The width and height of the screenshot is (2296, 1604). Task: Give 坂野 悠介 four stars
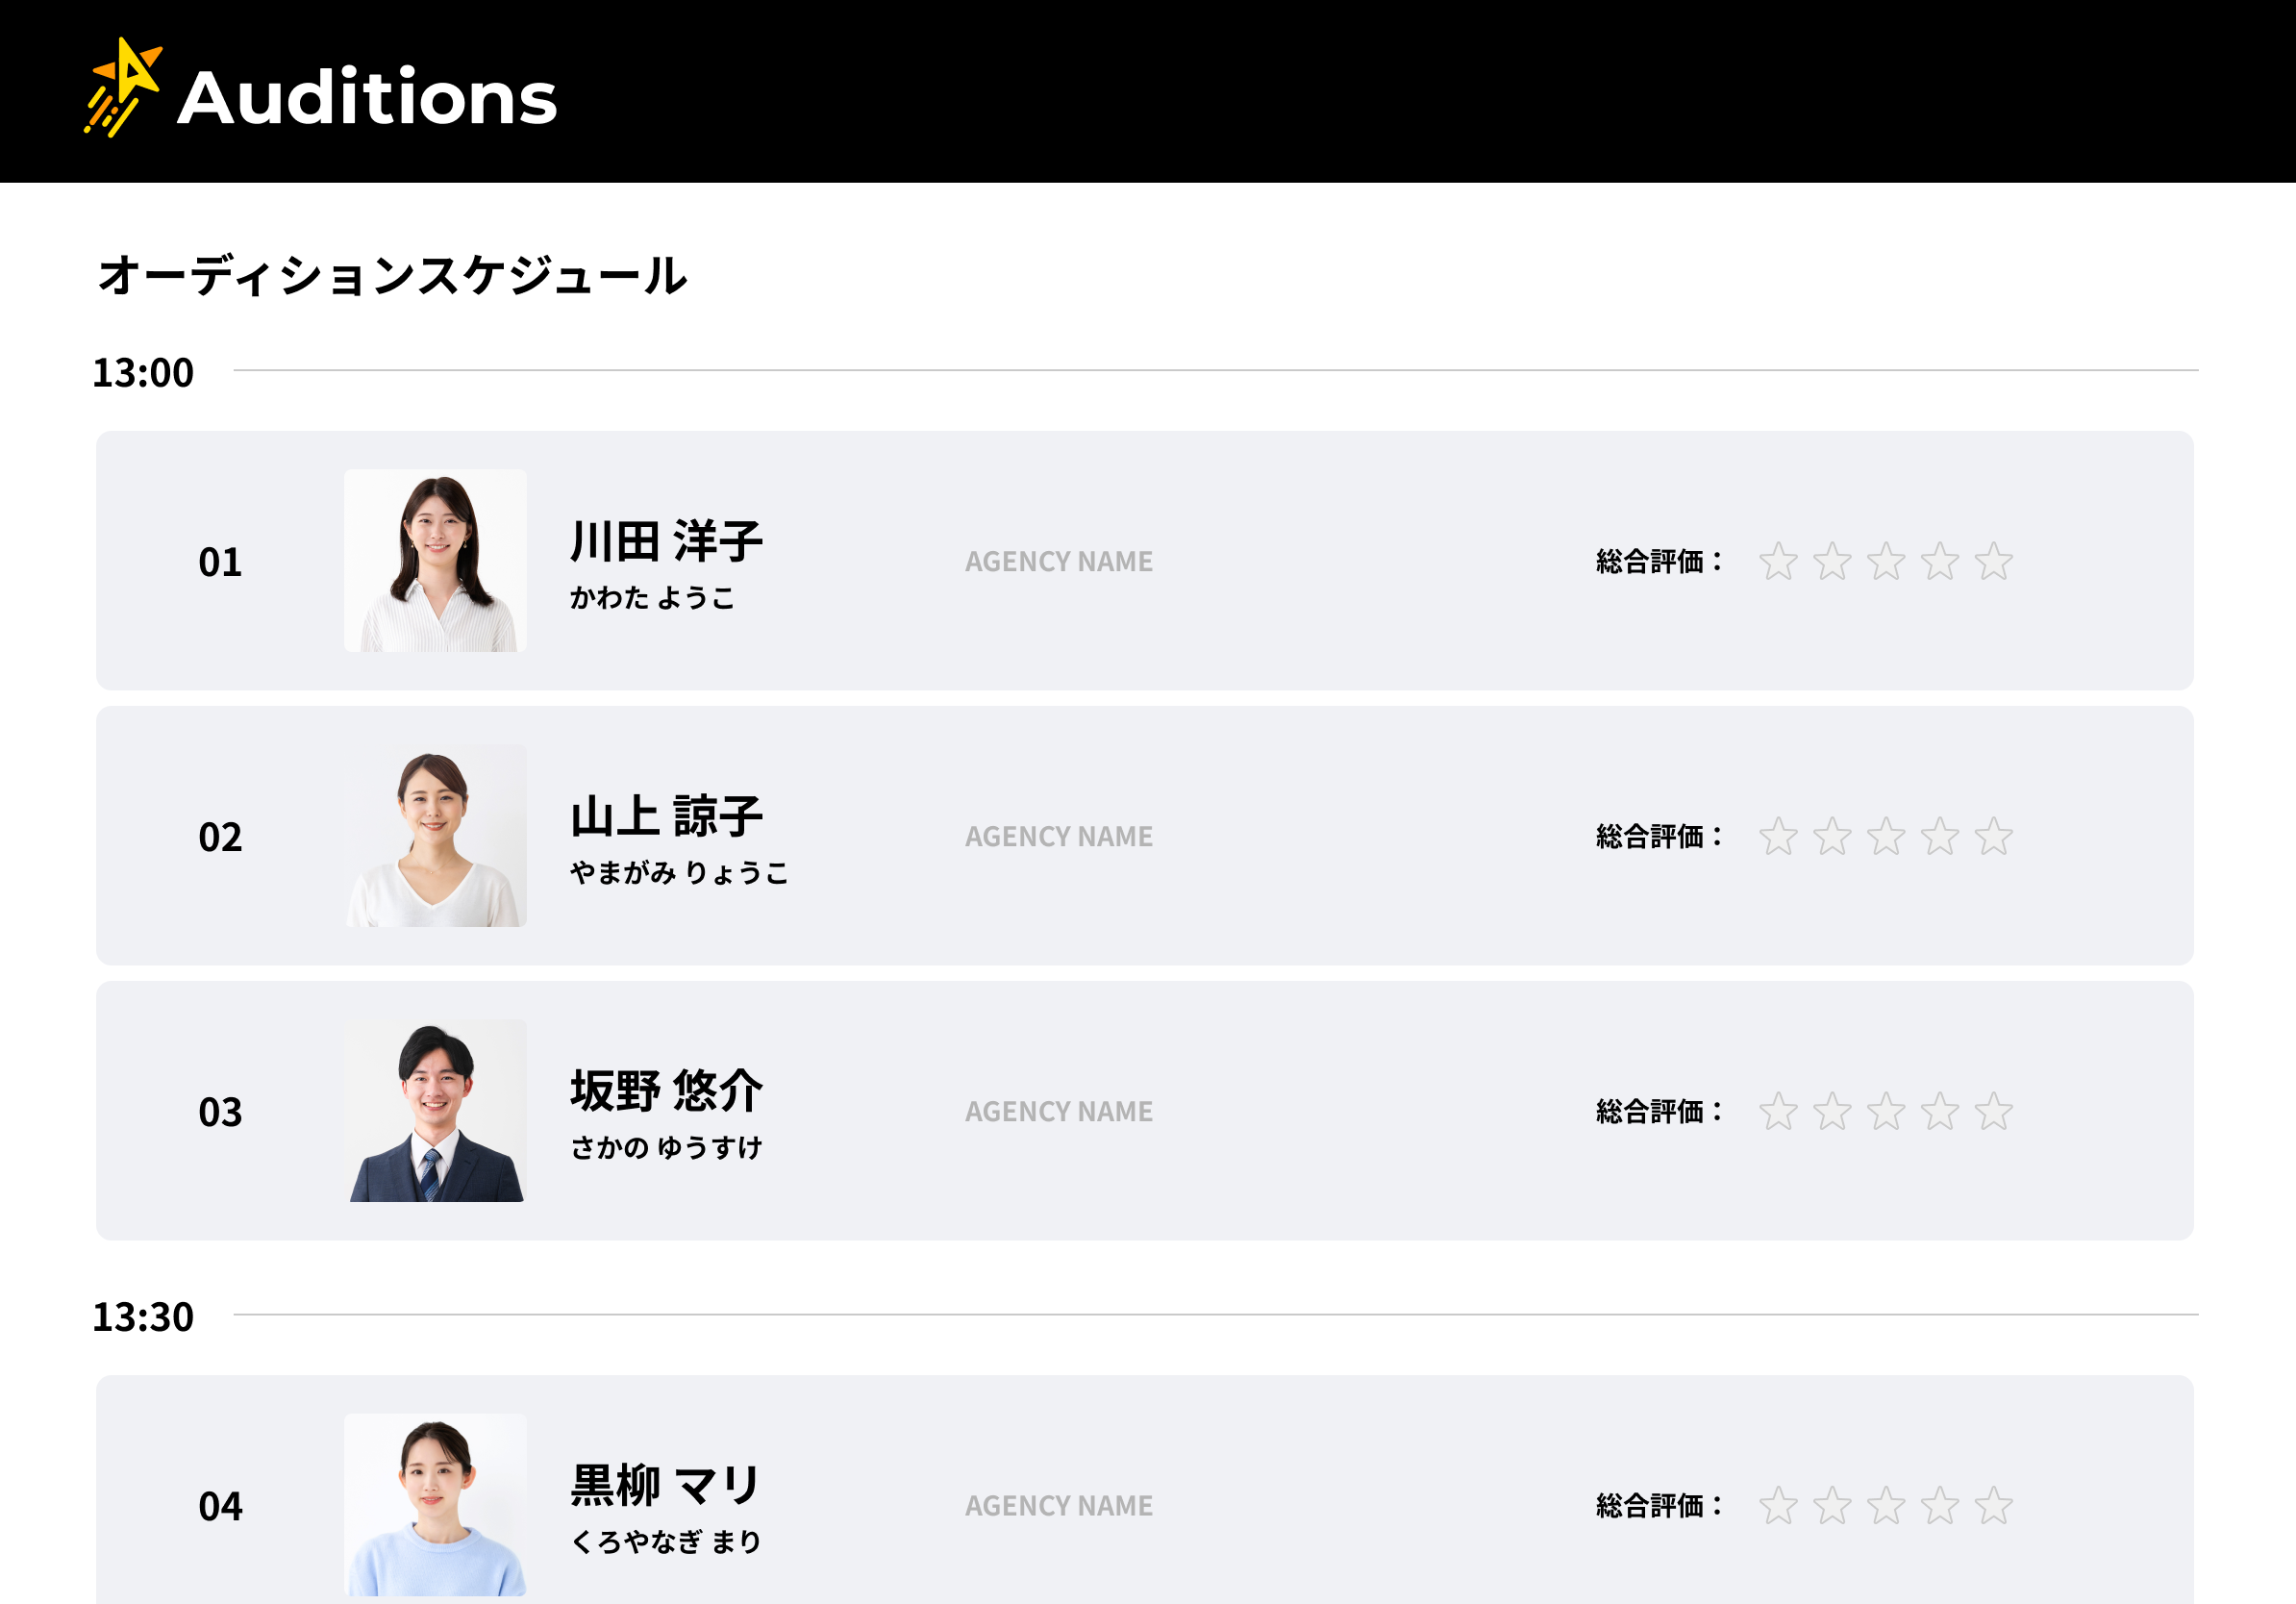point(1940,1112)
